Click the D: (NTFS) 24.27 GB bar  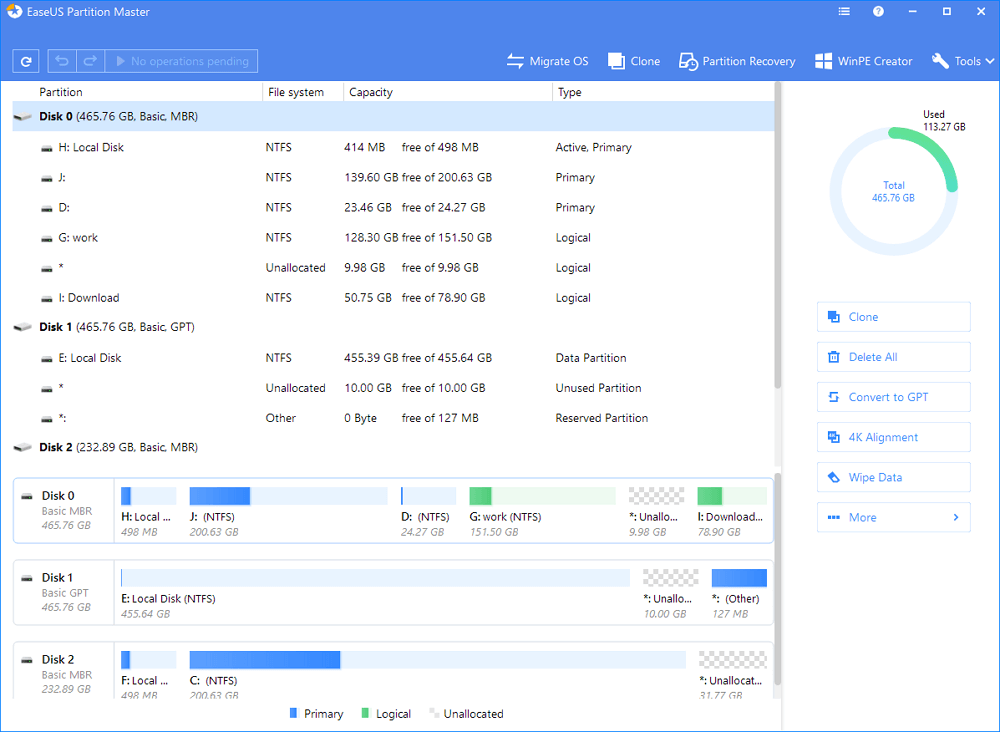429,496
